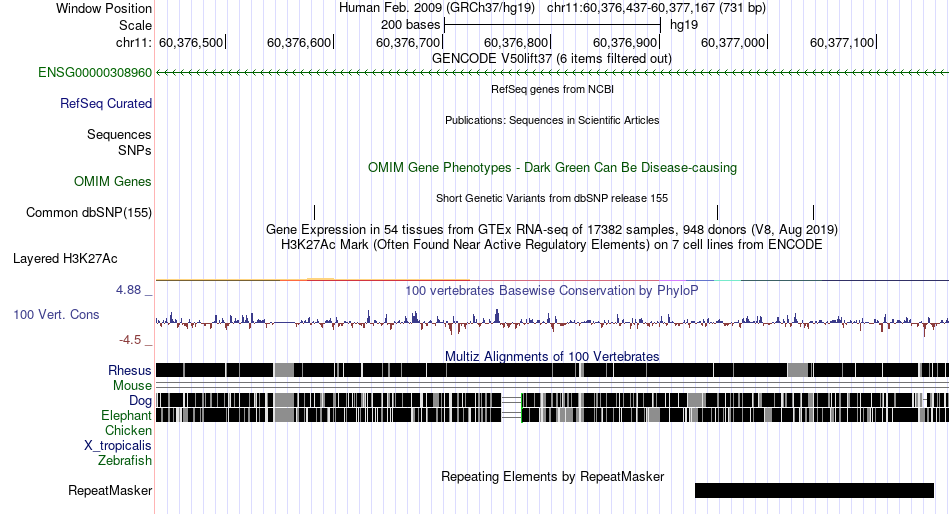
Task: Open the RefSeq Curated track label
Action: pos(105,104)
